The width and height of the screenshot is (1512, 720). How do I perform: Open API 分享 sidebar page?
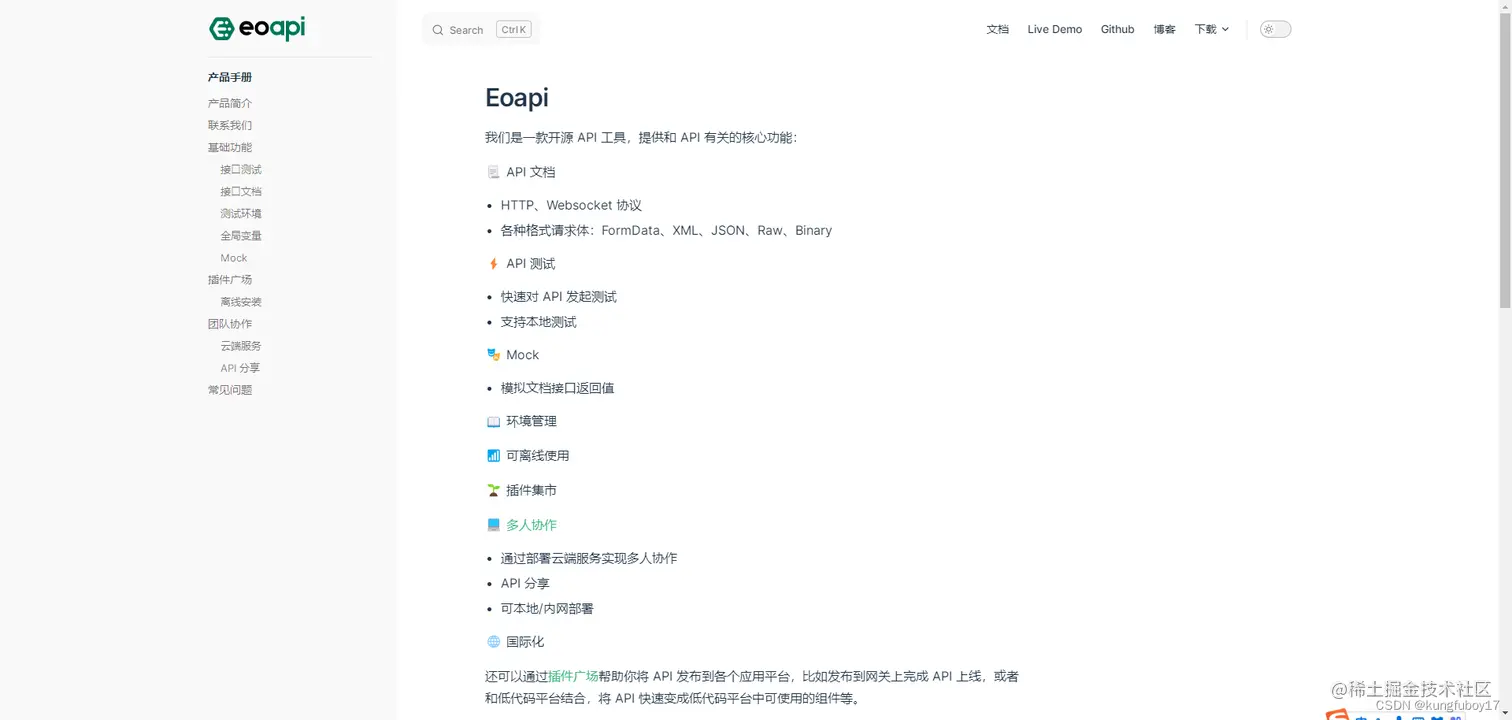(x=240, y=367)
